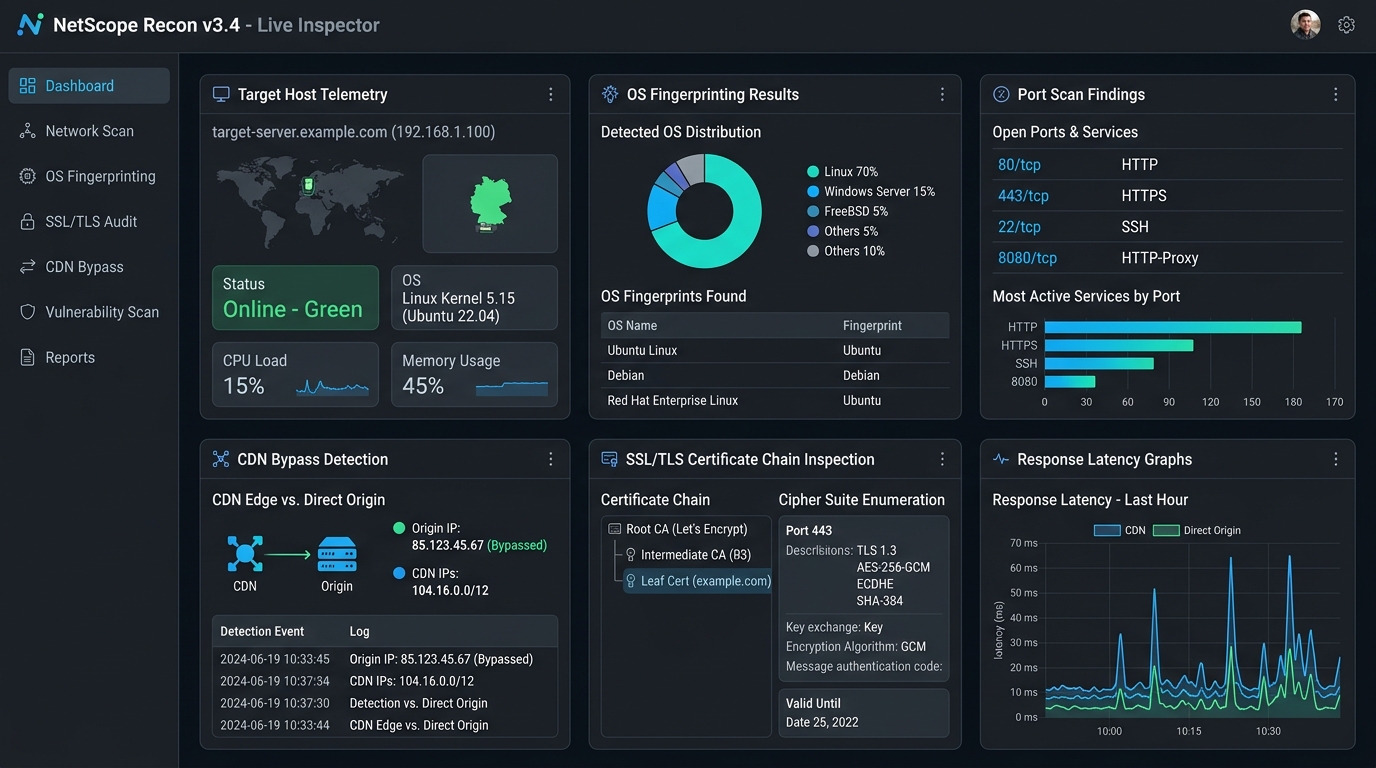Click the CDN Bypass Detection panel icon
Viewport: 1376px width, 768px height.
click(x=221, y=459)
